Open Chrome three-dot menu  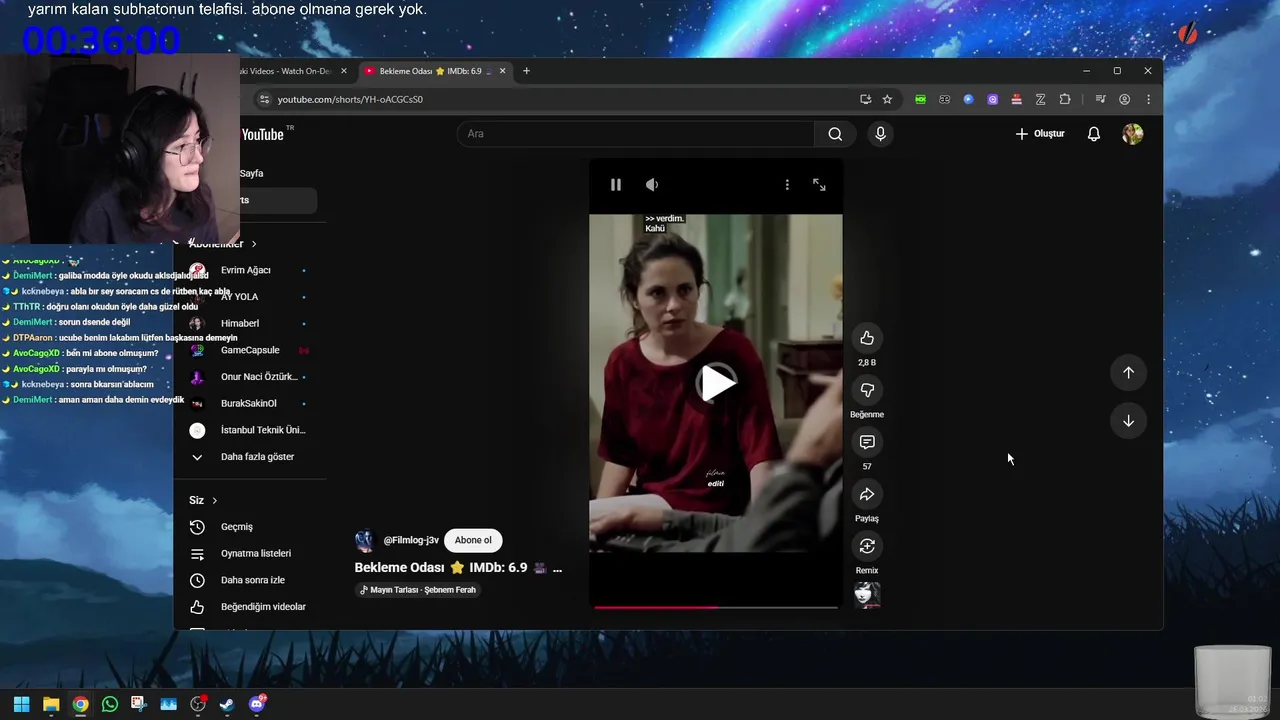(1148, 99)
